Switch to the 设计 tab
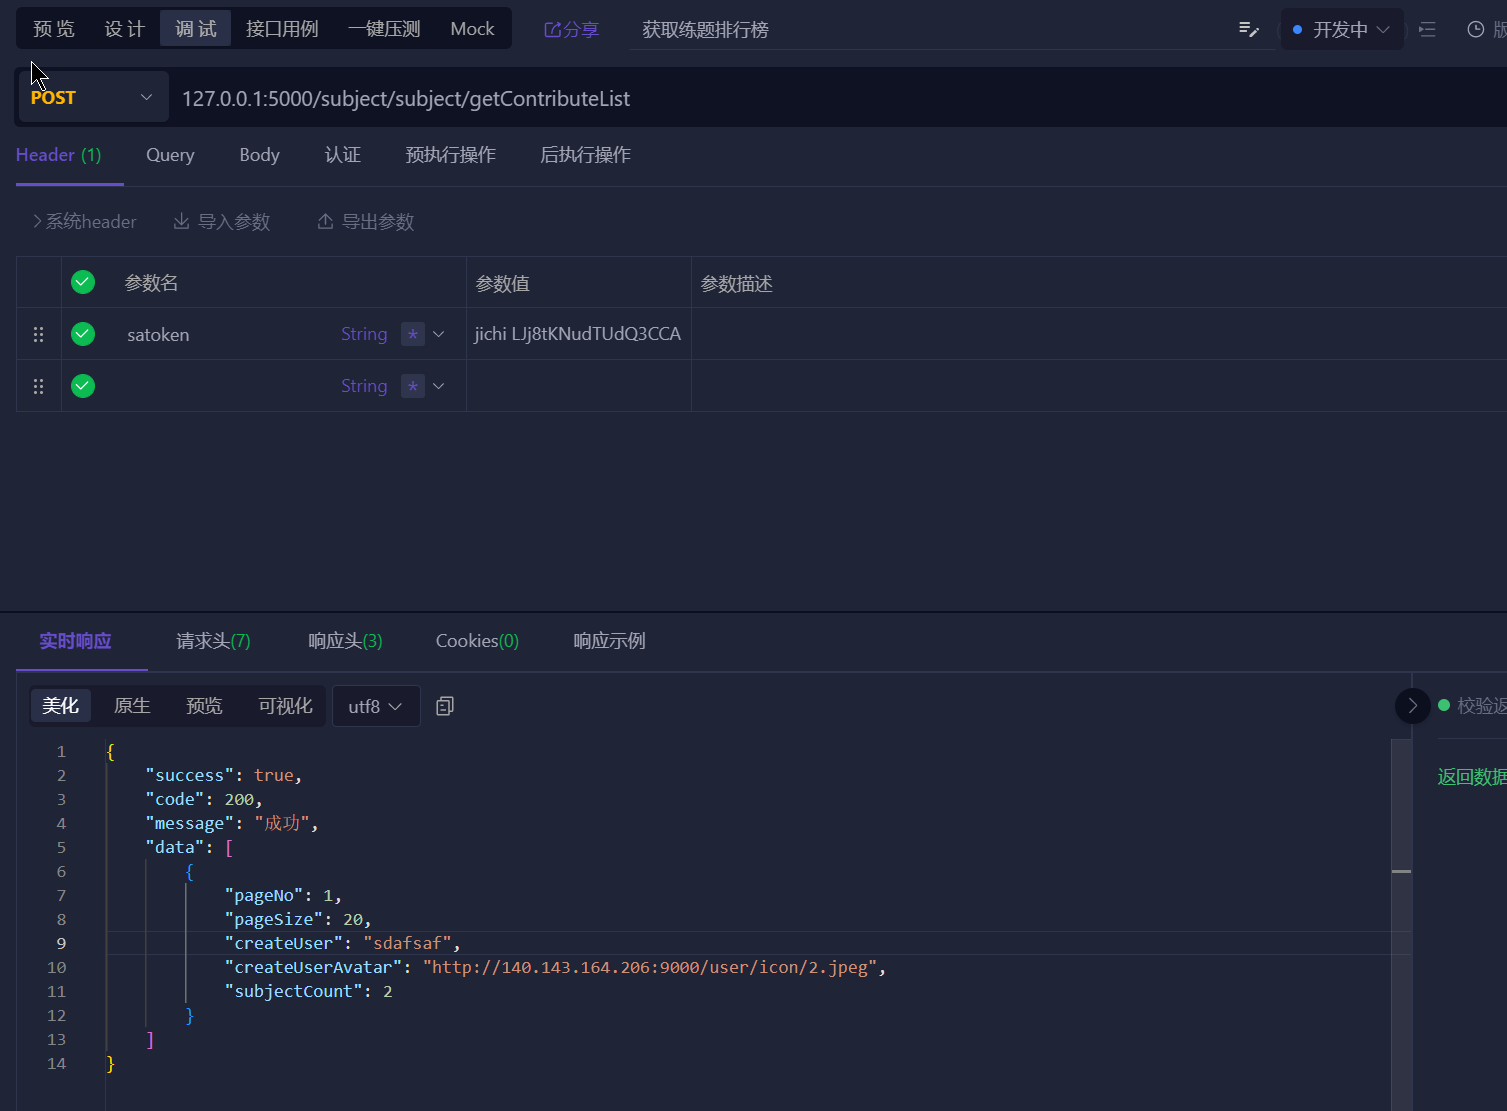This screenshot has height=1111, width=1507. pyautogui.click(x=125, y=29)
